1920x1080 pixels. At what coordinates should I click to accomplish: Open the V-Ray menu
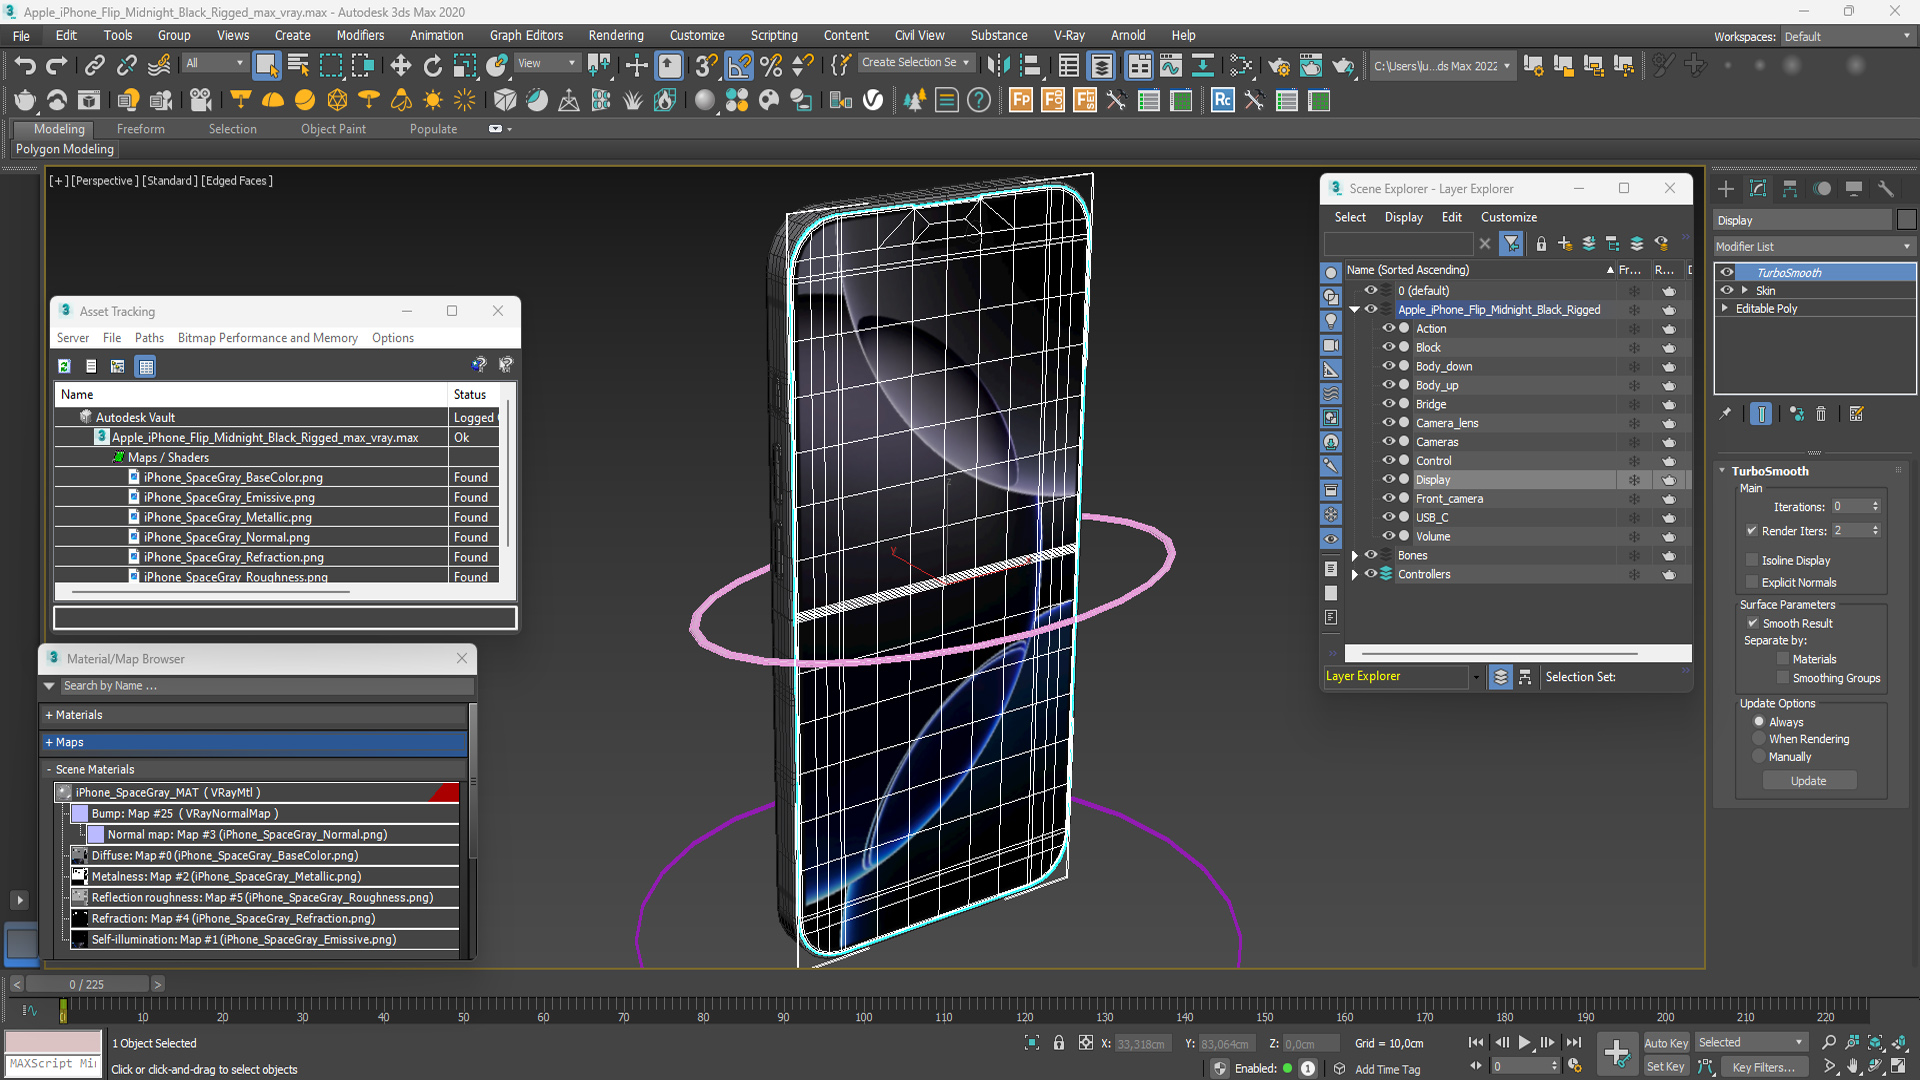pos(1069,35)
